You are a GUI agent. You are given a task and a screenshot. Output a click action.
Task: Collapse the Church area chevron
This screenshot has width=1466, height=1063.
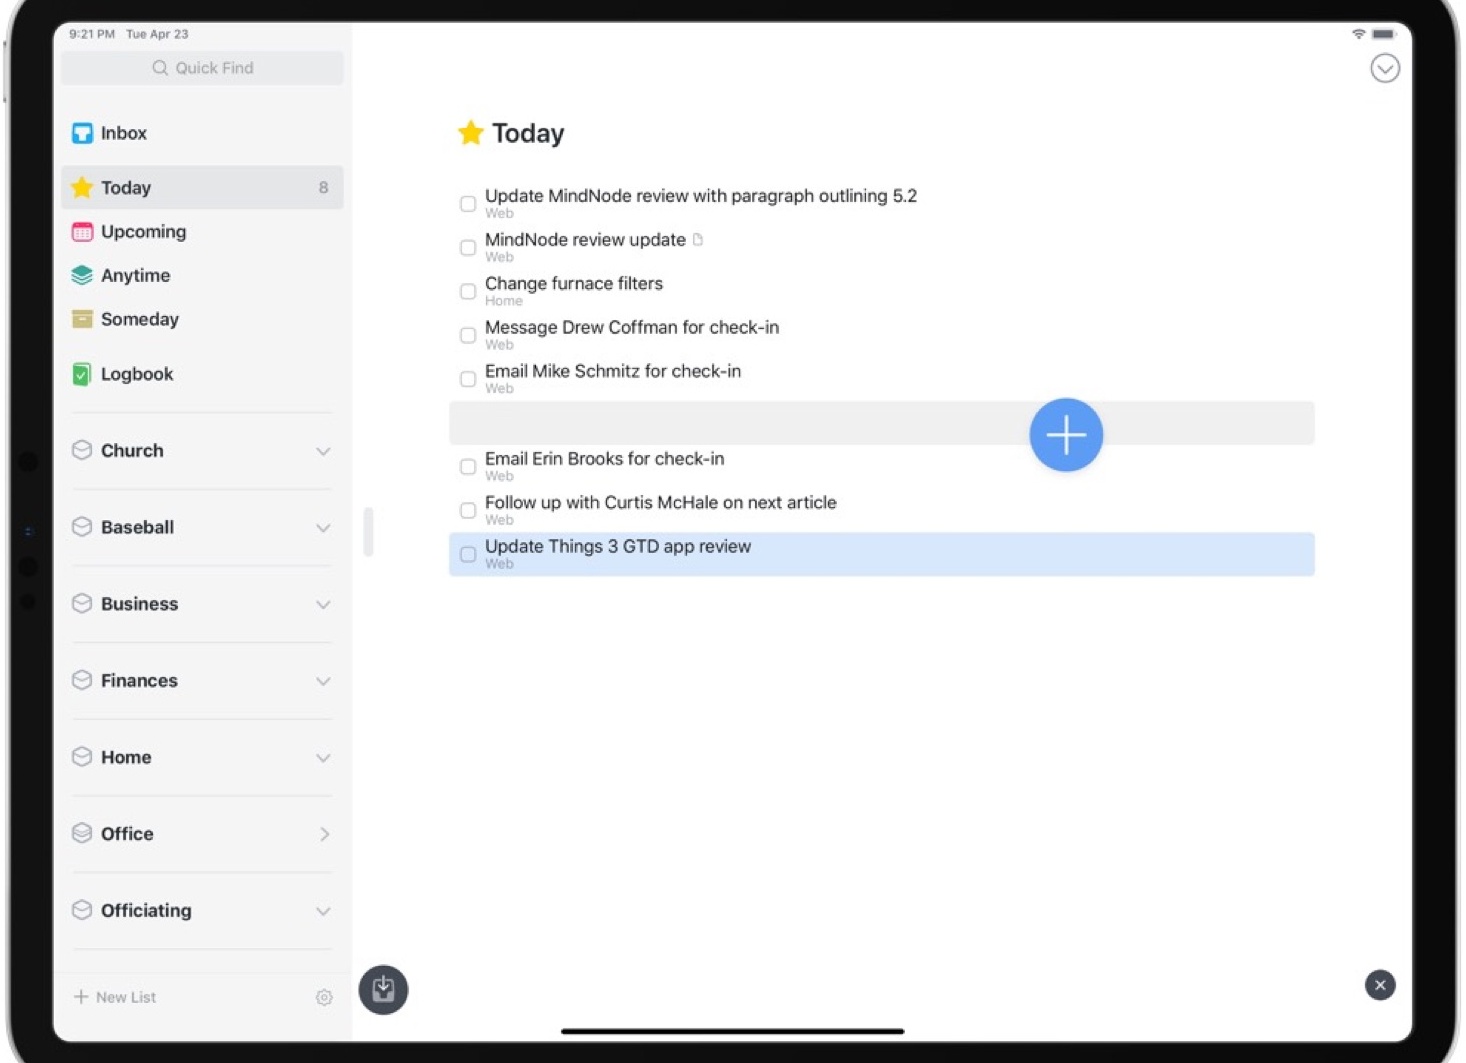click(x=323, y=451)
